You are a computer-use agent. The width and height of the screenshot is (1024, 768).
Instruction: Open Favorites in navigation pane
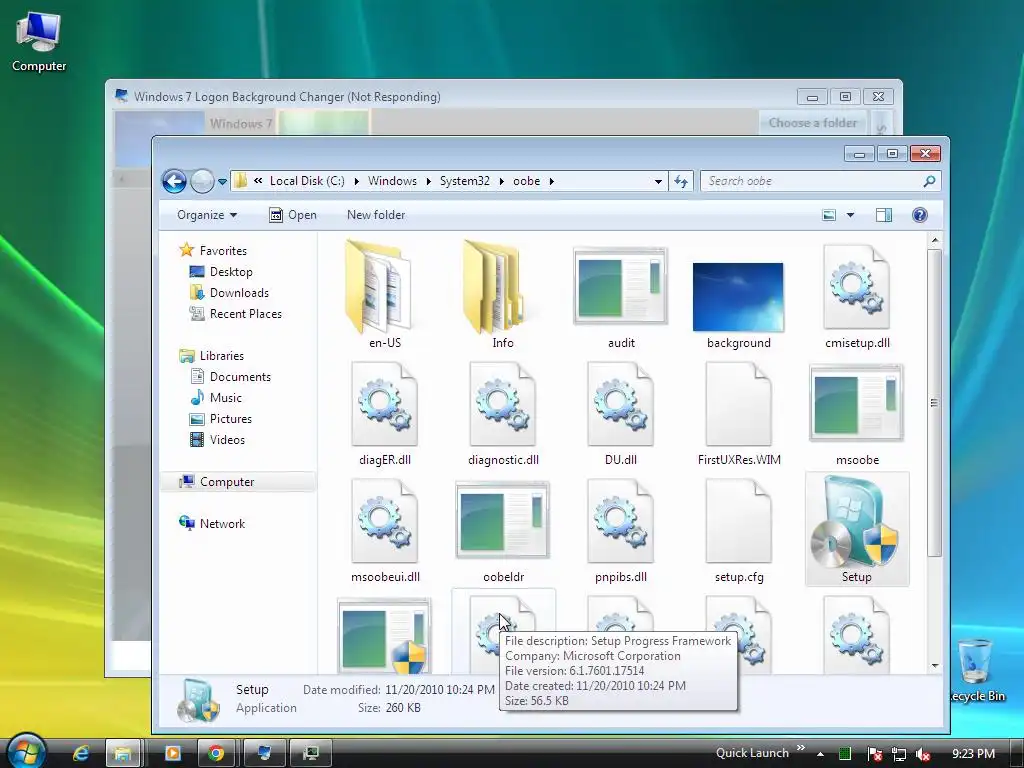pyautogui.click(x=214, y=250)
